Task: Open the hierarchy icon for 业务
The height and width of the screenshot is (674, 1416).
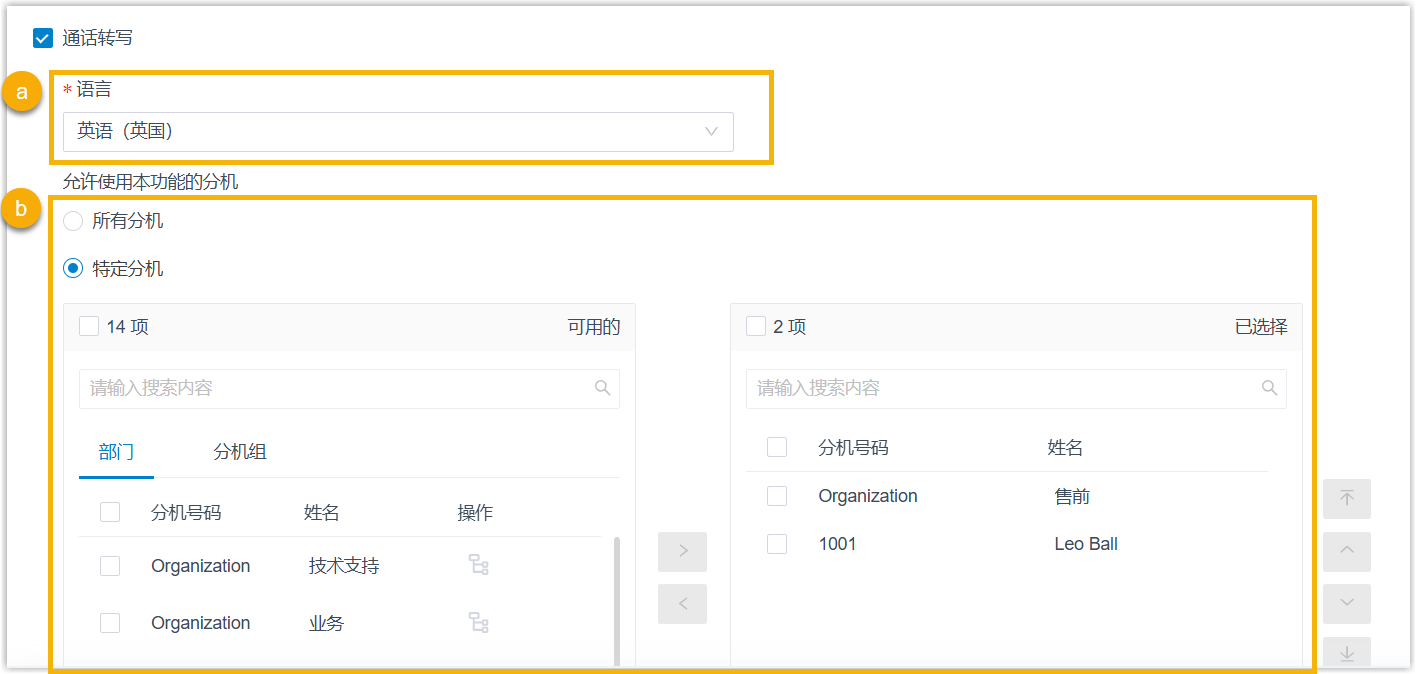Action: tap(479, 623)
